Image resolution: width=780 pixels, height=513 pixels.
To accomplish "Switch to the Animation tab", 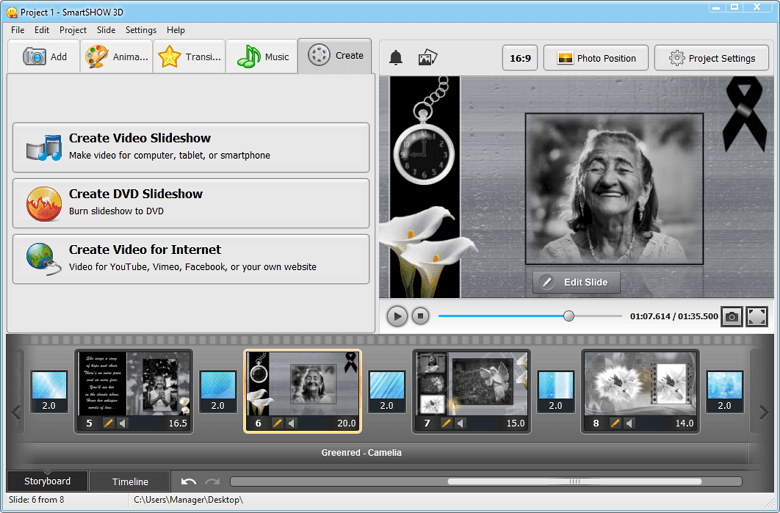I will (x=116, y=56).
